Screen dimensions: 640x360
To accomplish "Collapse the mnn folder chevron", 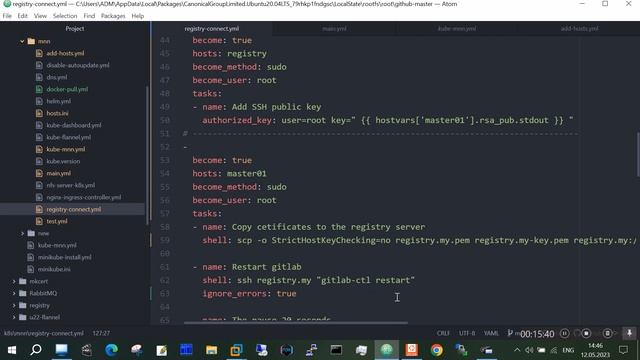I will point(22,41).
